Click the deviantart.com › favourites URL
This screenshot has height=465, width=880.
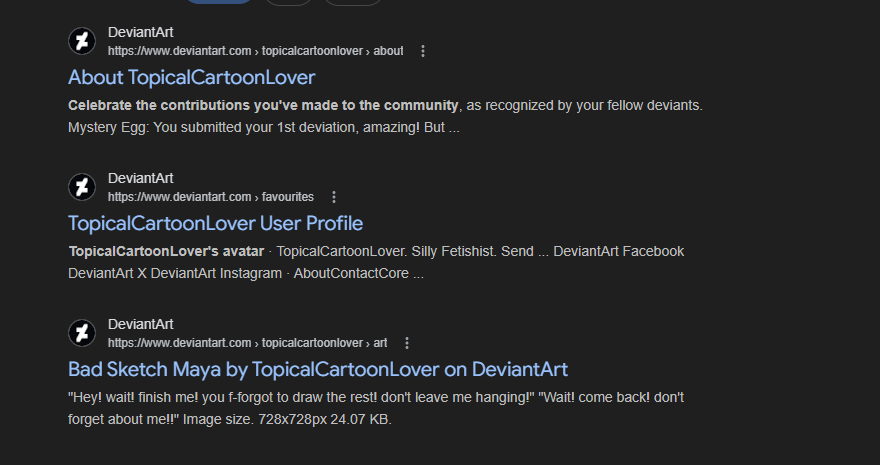click(210, 197)
